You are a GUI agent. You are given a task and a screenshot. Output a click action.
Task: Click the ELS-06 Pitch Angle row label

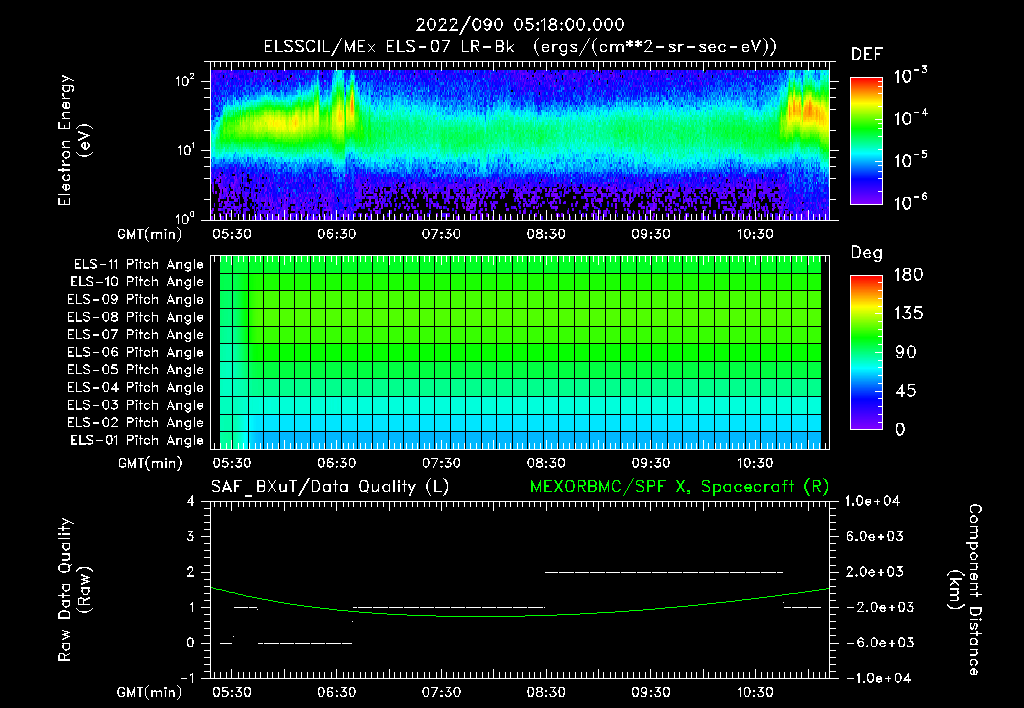136,352
